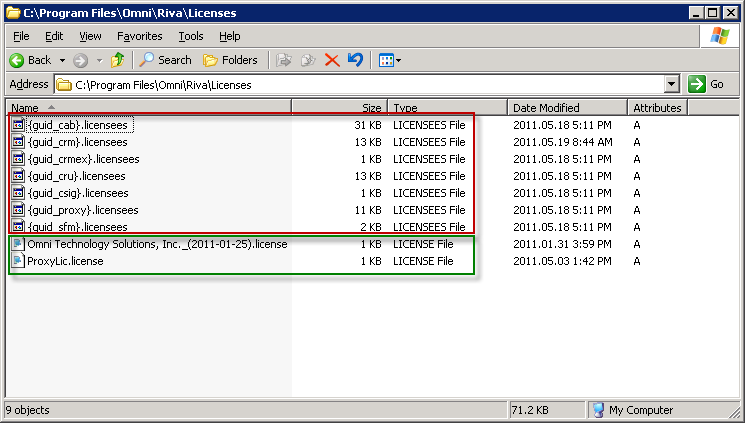Expand the Address bar dropdown arrow
Screen dimensions: 745x423
click(x=671, y=85)
